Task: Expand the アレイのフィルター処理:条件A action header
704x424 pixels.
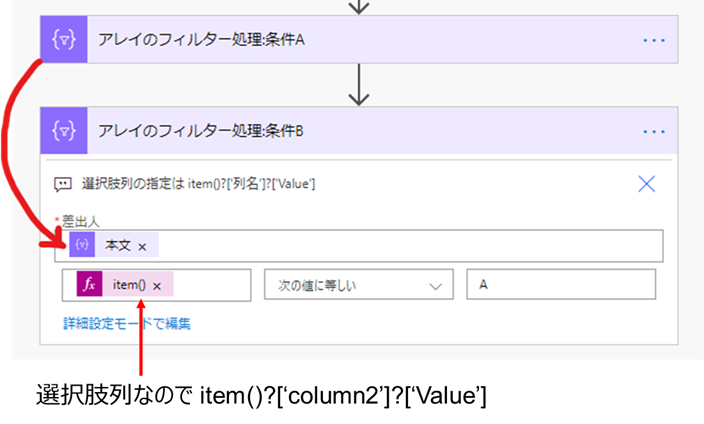Action: (x=359, y=40)
